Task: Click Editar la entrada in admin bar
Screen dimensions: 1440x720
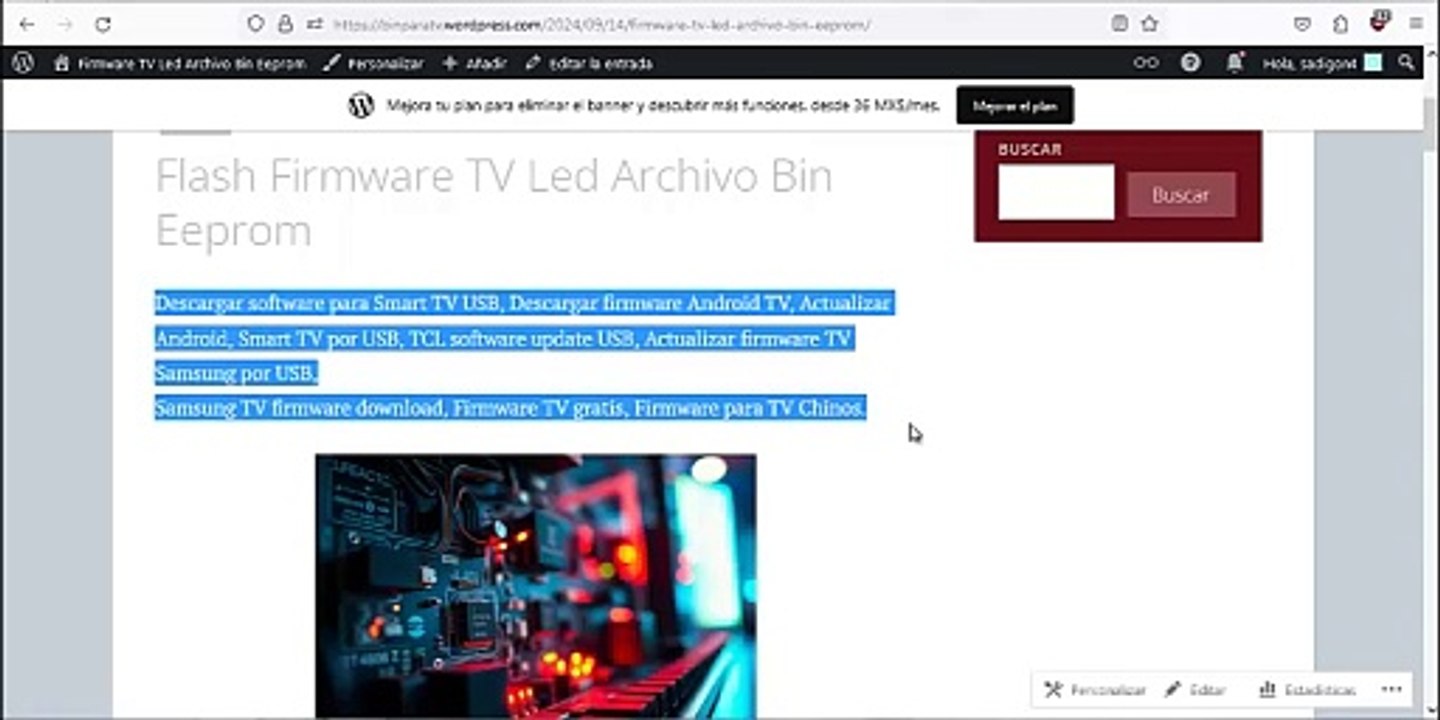Action: coord(589,63)
